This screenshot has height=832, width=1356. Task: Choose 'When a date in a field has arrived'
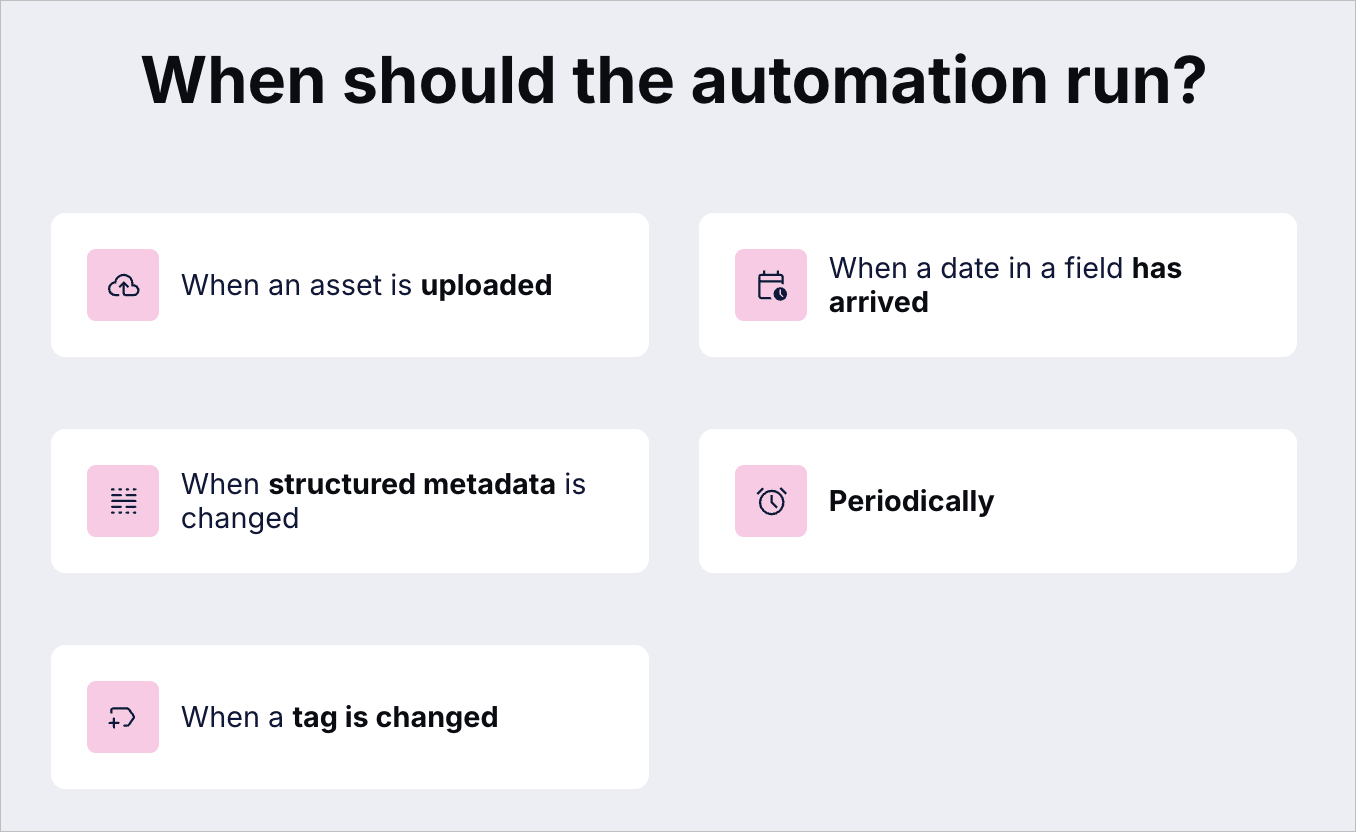[998, 285]
